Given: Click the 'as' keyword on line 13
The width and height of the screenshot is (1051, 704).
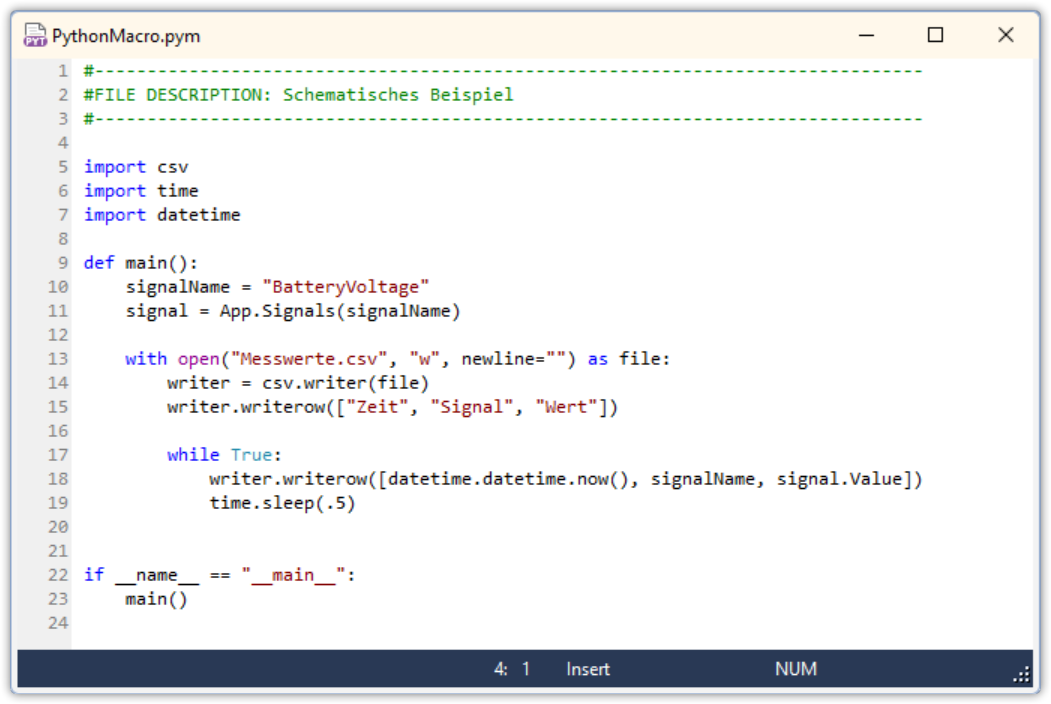Looking at the screenshot, I should (x=597, y=359).
